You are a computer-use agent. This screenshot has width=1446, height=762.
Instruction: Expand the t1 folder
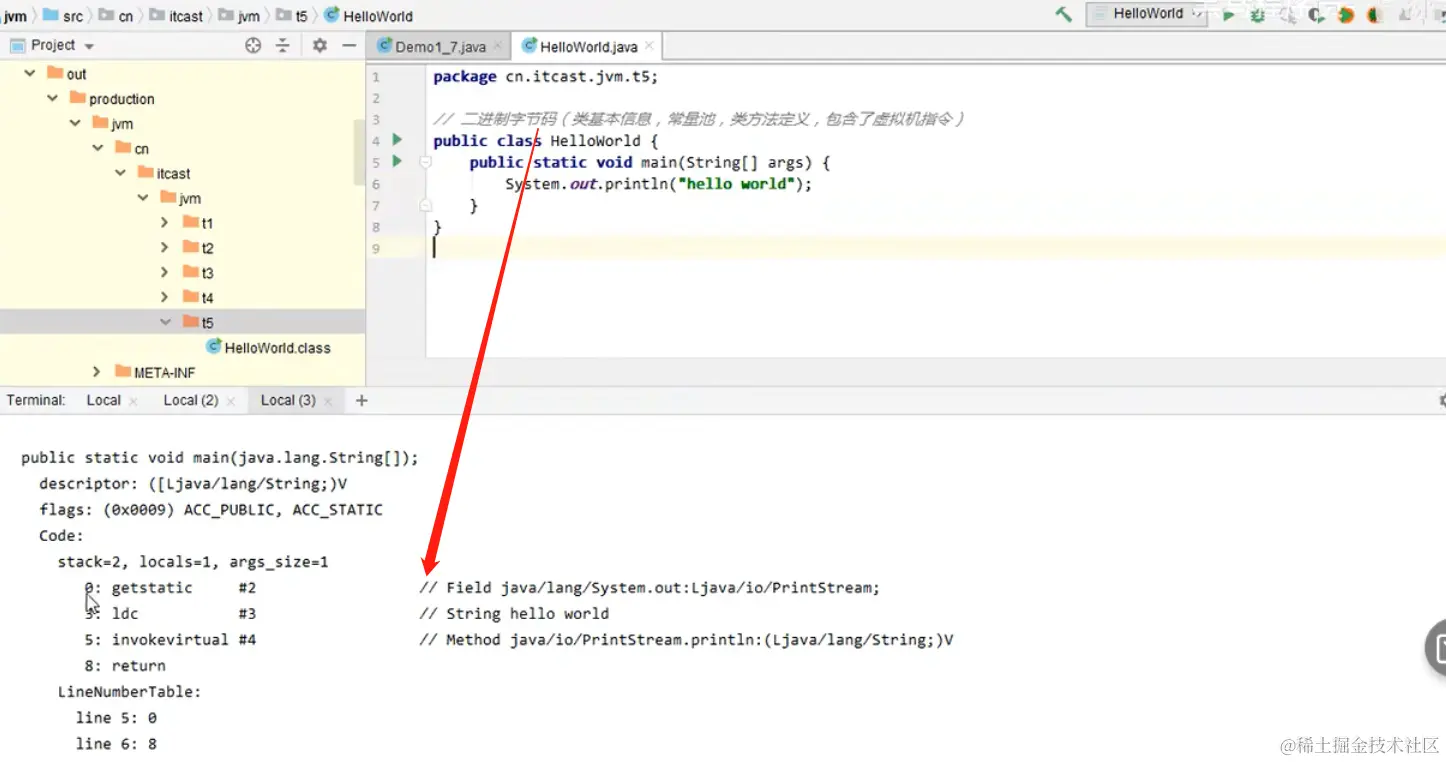coord(164,222)
